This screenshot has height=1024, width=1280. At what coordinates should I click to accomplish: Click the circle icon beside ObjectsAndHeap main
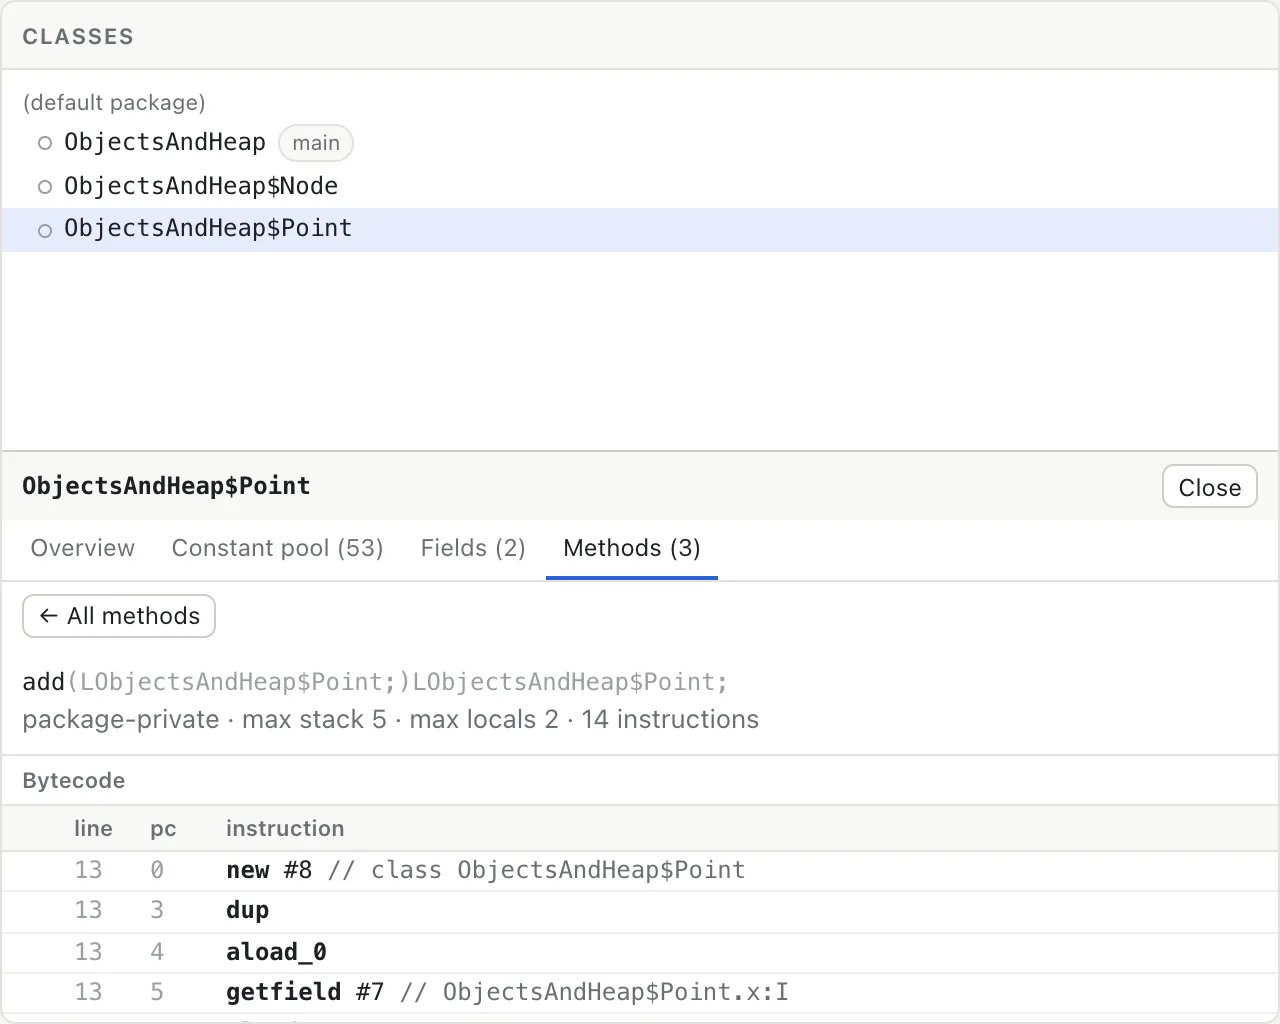coord(45,143)
